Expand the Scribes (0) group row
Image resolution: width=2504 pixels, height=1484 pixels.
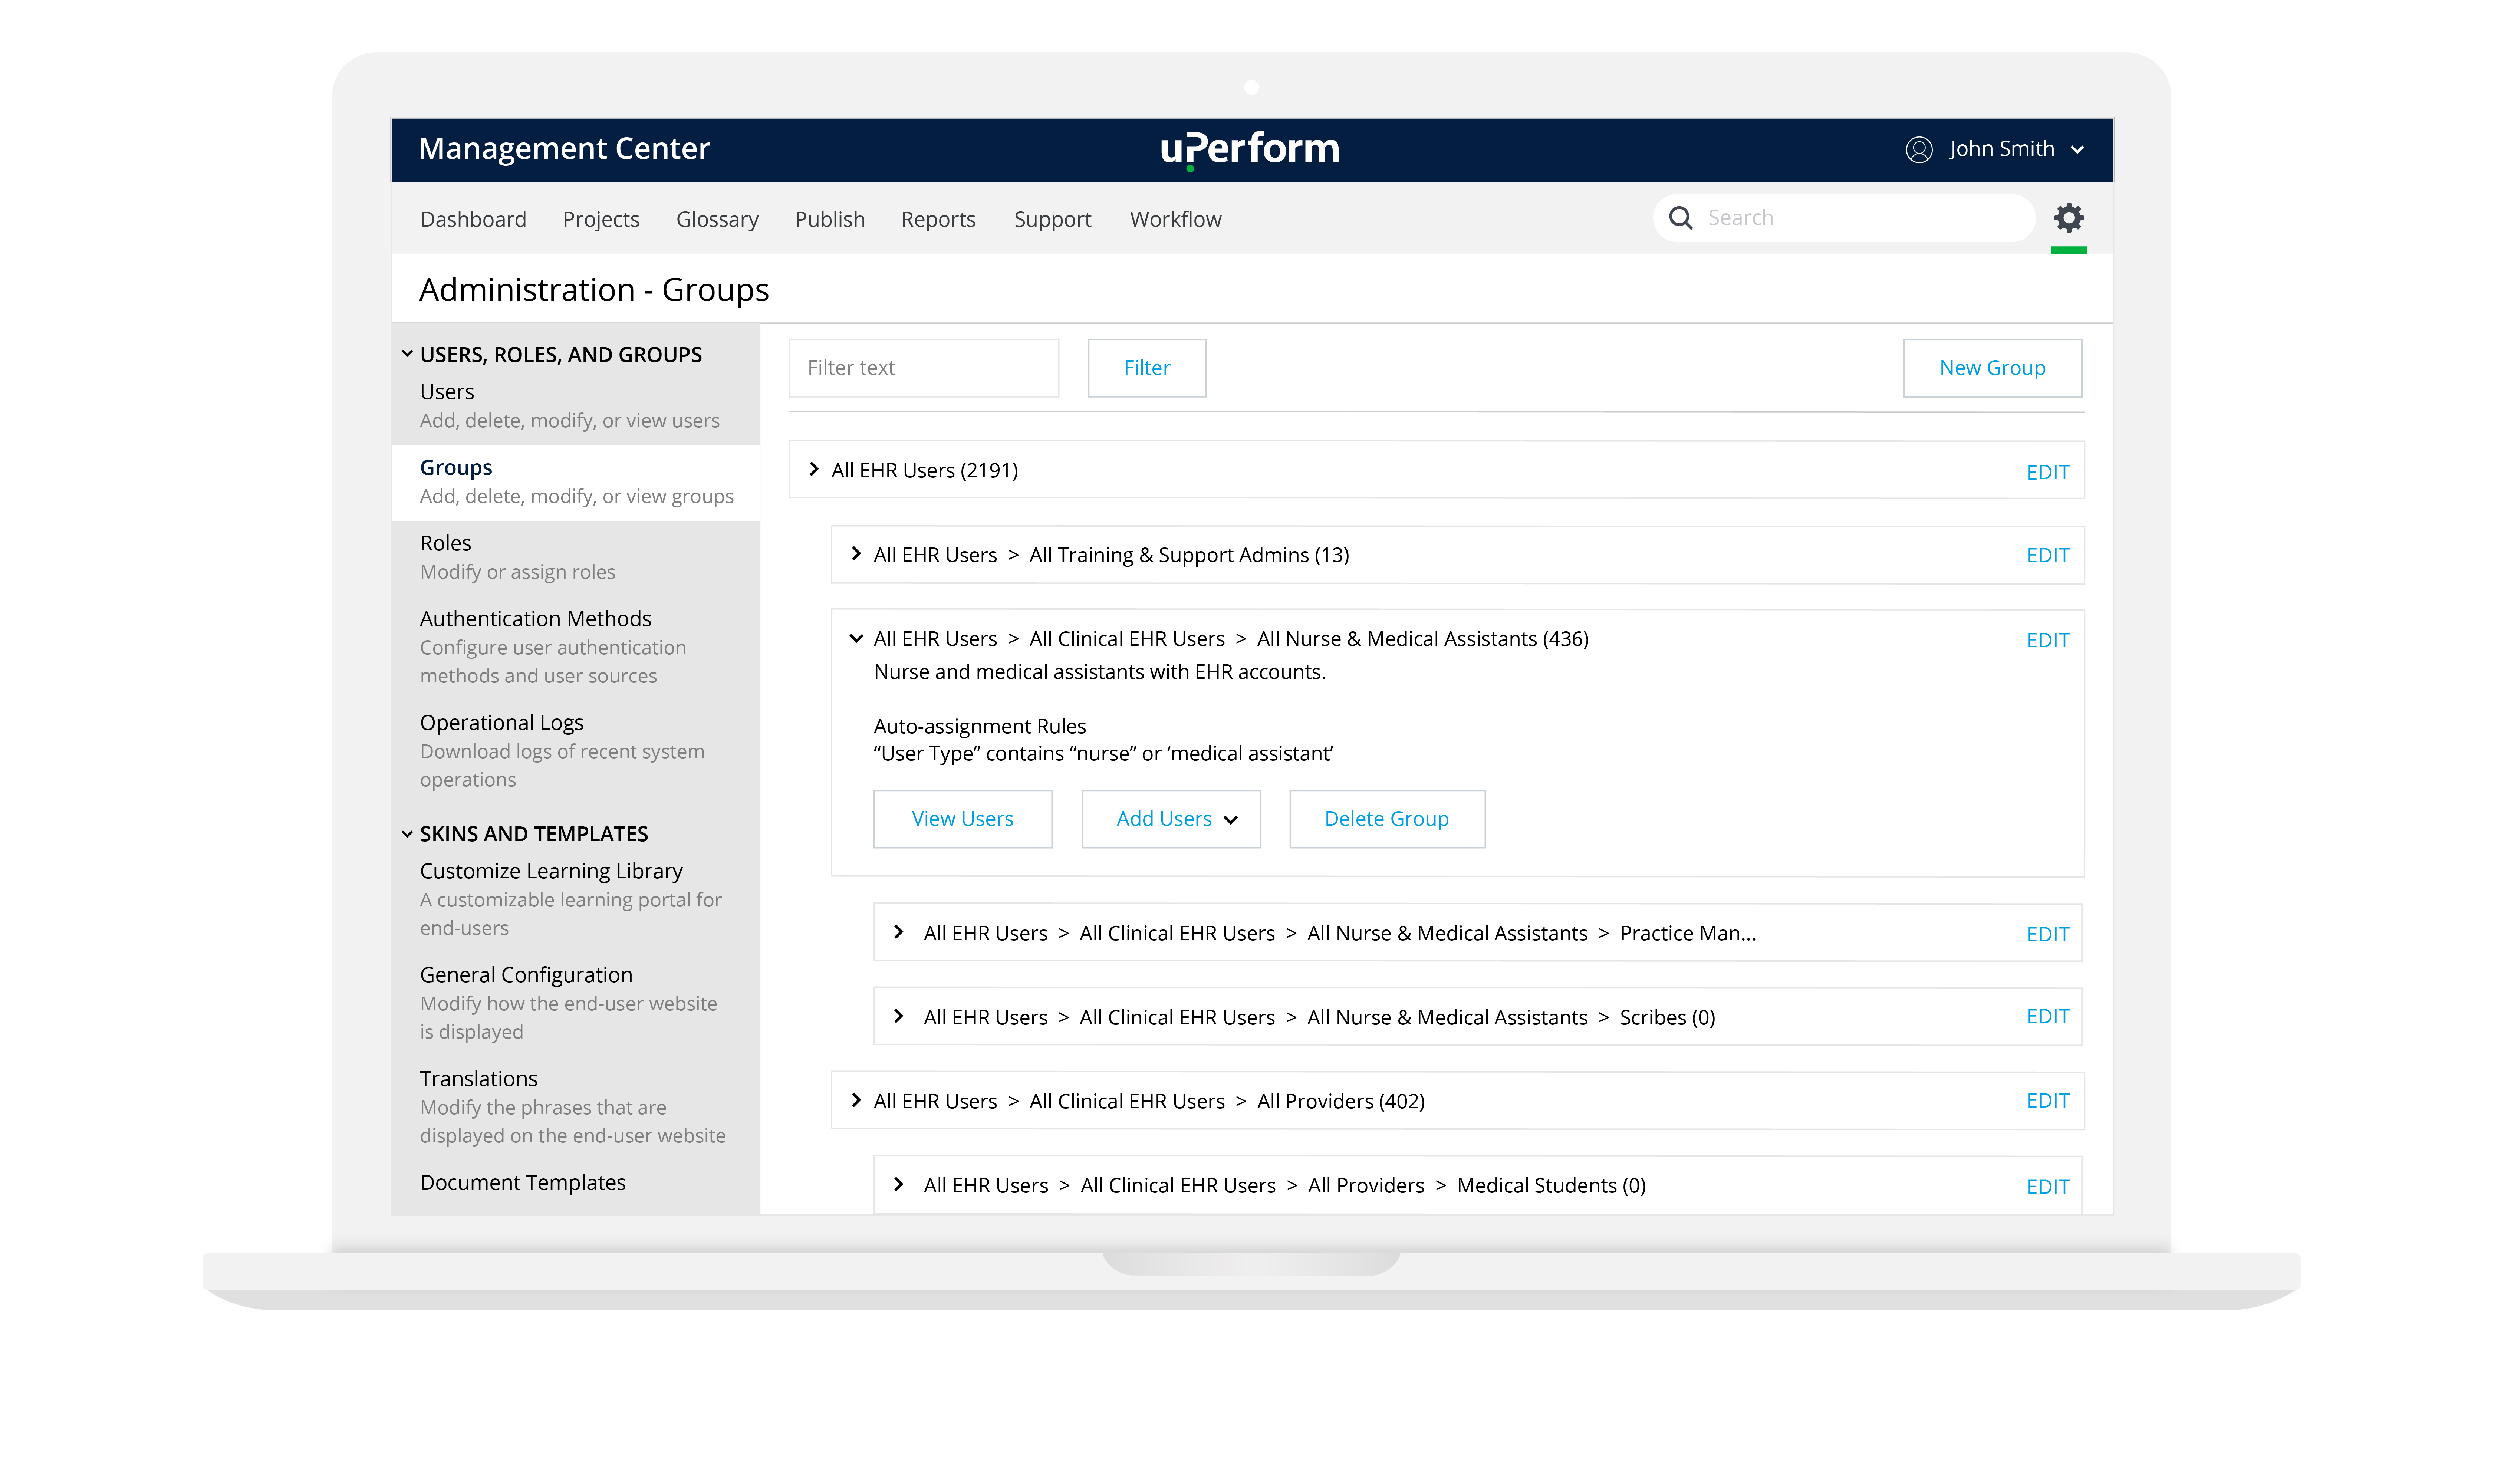[899, 1016]
